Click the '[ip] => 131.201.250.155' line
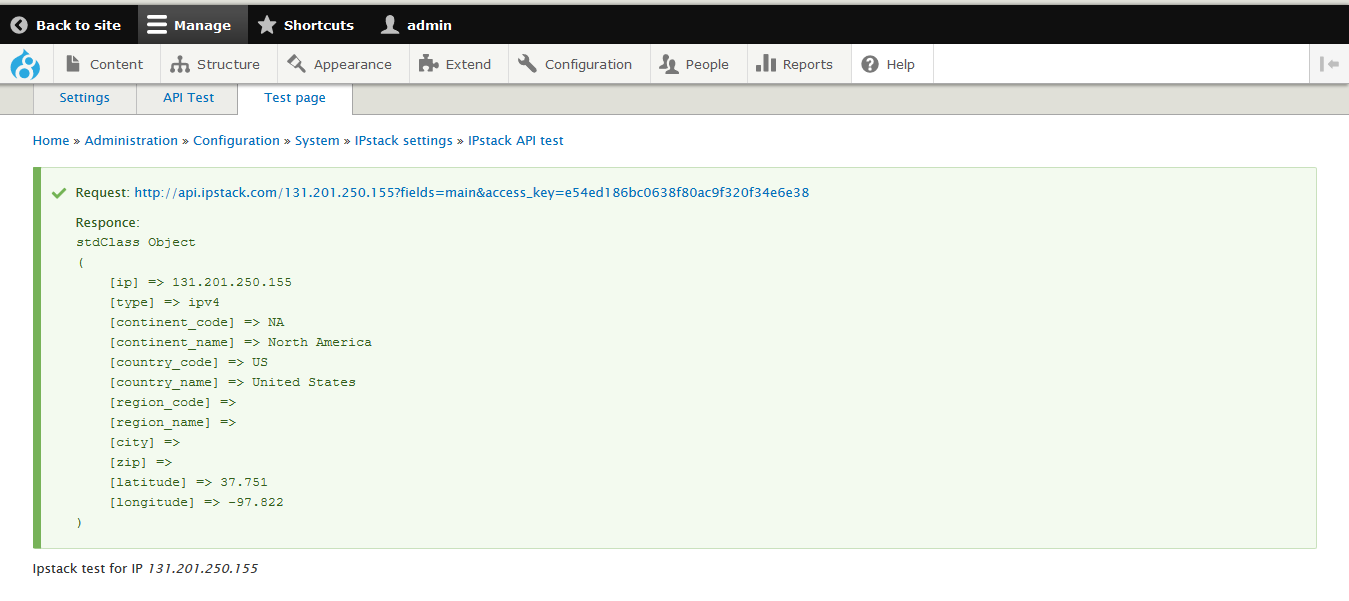 click(201, 282)
